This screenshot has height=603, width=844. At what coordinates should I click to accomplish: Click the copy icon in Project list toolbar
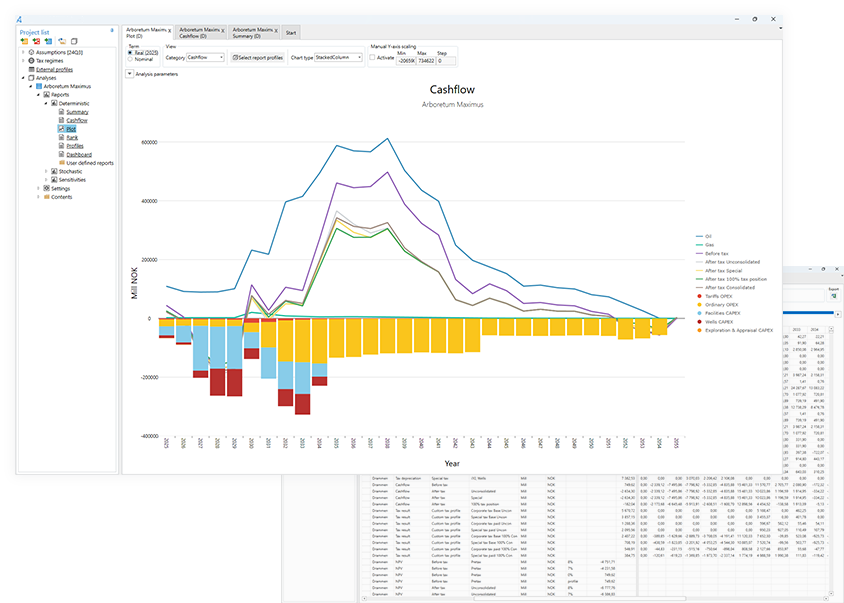point(74,41)
